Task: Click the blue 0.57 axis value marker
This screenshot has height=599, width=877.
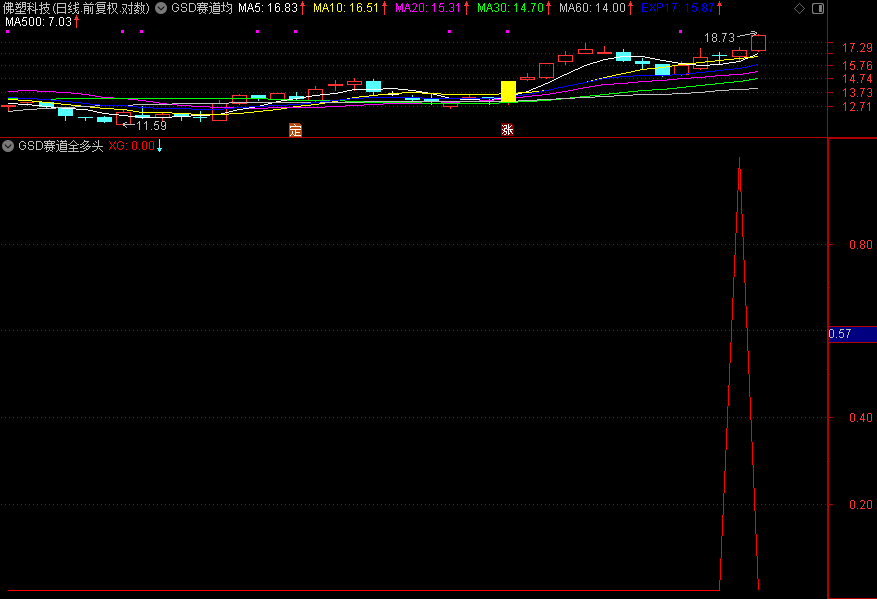Action: (x=852, y=334)
